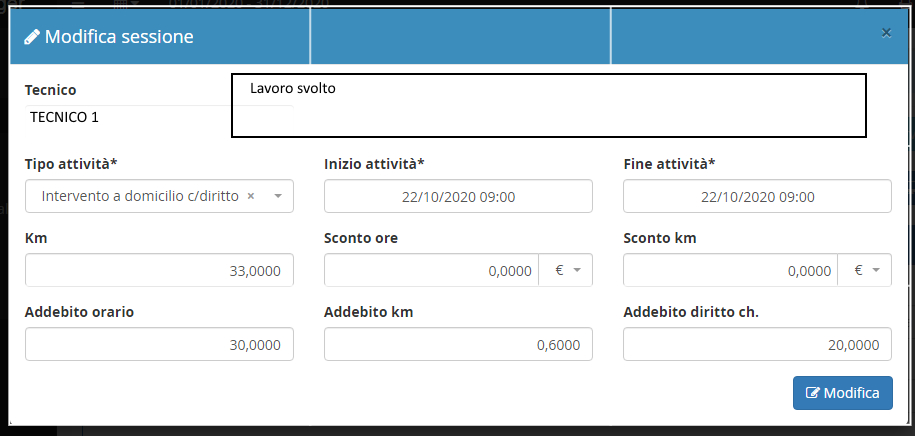
Task: Close the Modifica sessione dialog
Action: click(886, 33)
